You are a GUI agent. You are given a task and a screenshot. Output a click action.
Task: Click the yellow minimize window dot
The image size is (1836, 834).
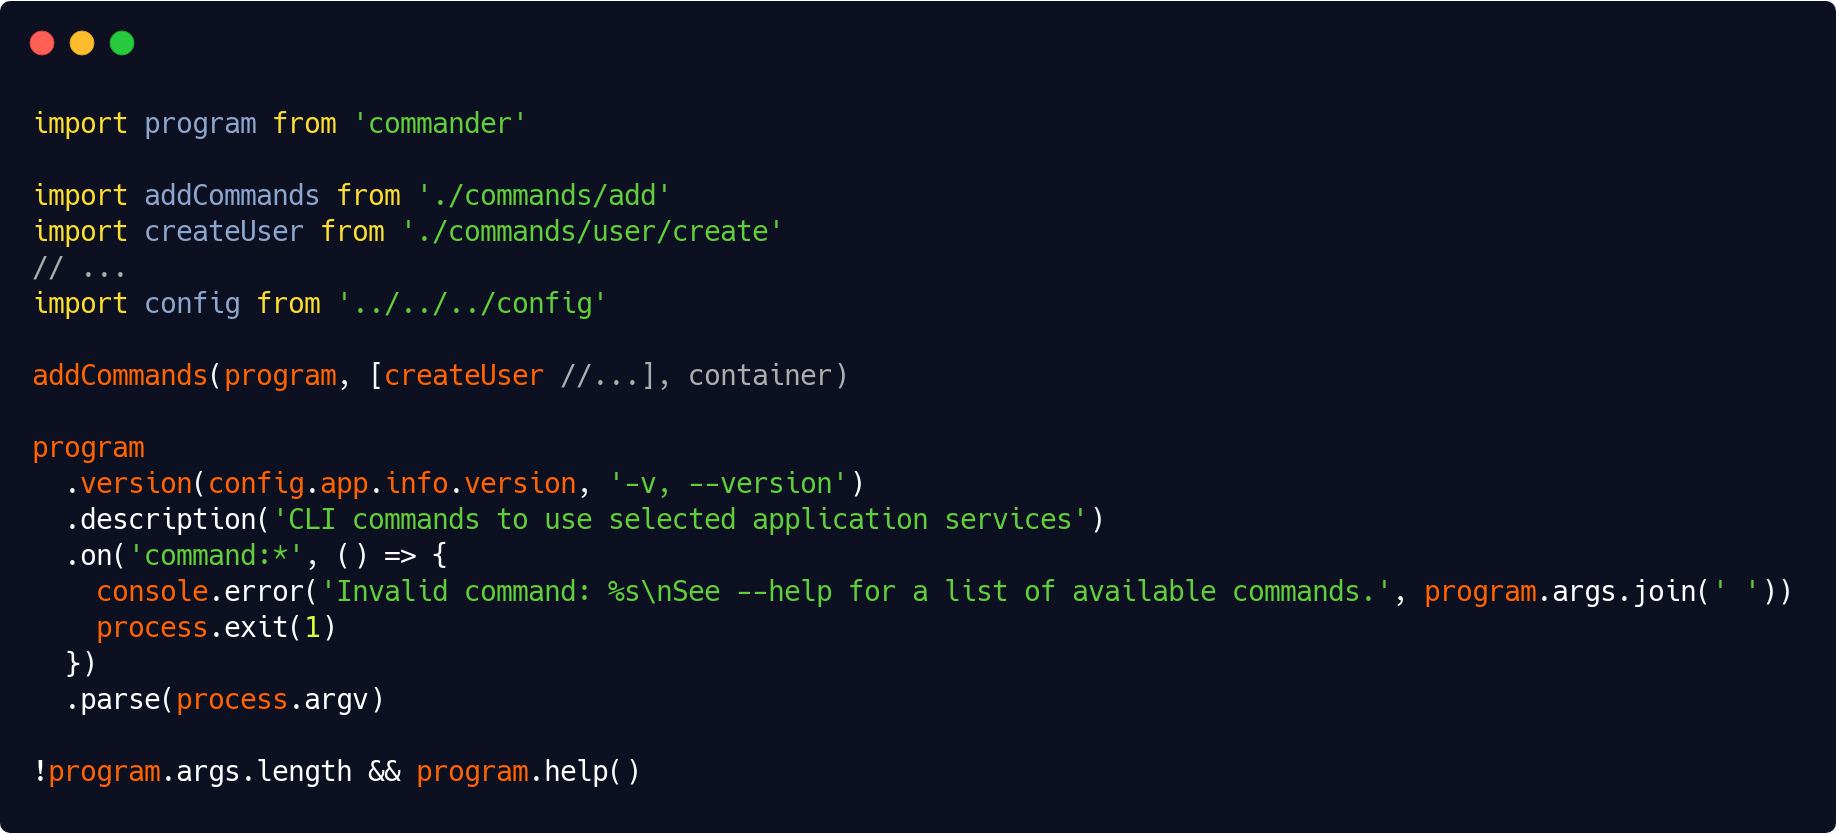pos(82,43)
